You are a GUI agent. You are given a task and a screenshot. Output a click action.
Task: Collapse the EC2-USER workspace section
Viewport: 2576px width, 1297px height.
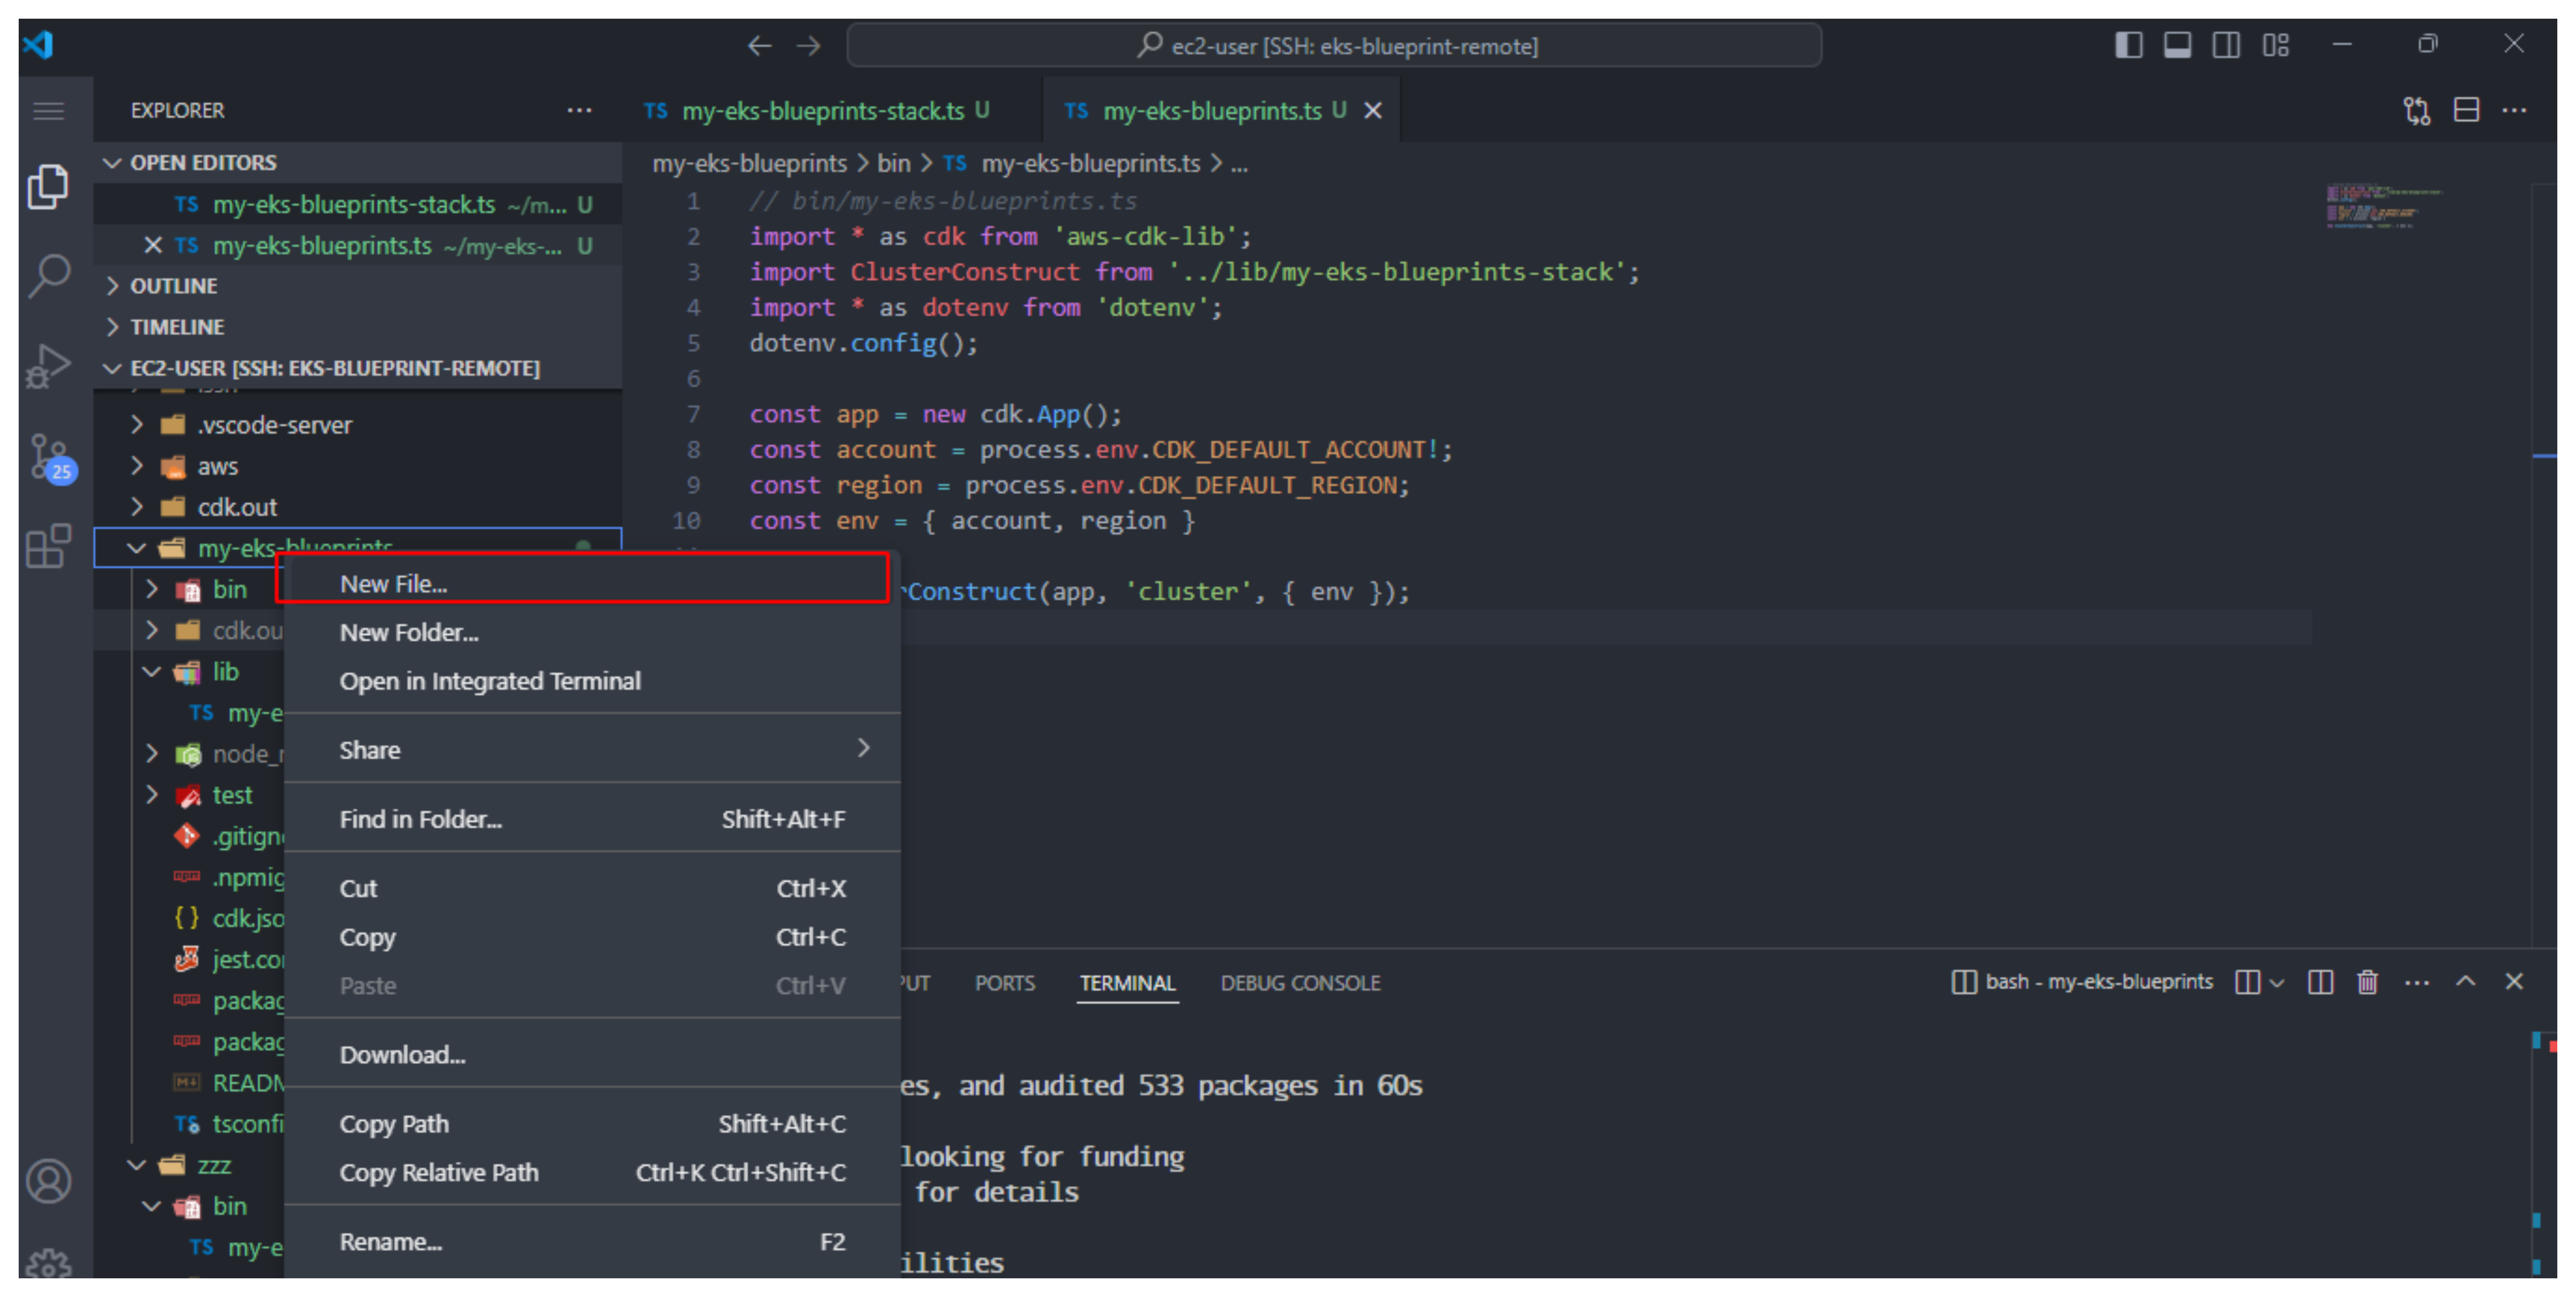[358, 368]
